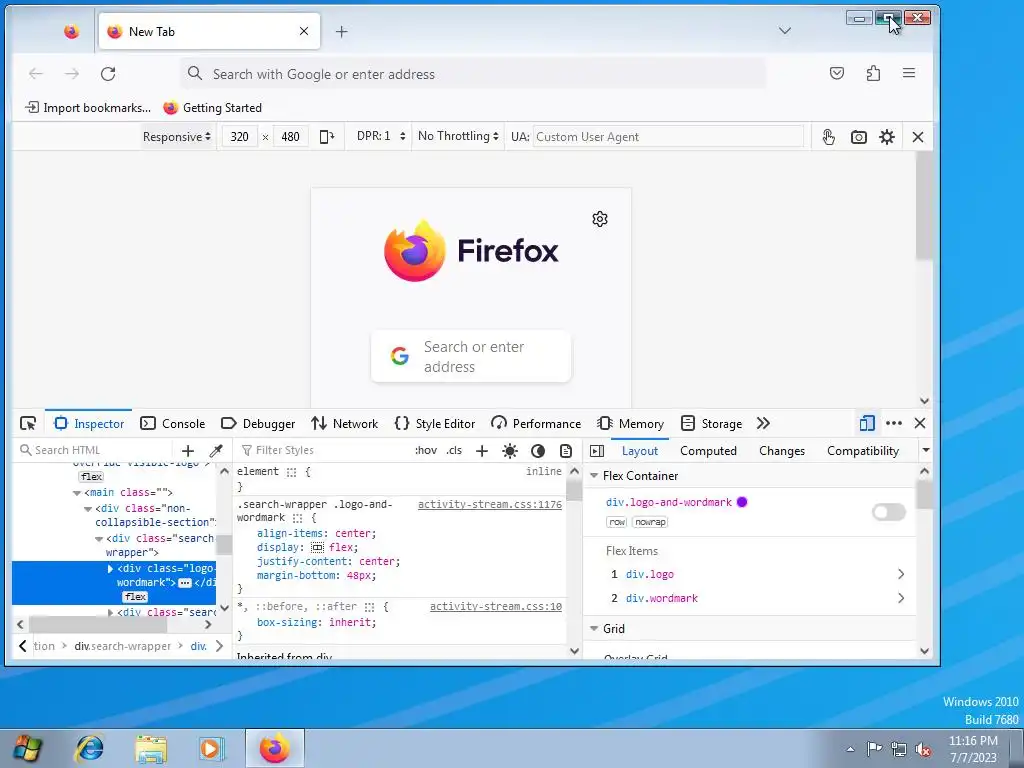Pick flexbox overlay color swatch
This screenshot has width=1024, height=768.
(742, 502)
